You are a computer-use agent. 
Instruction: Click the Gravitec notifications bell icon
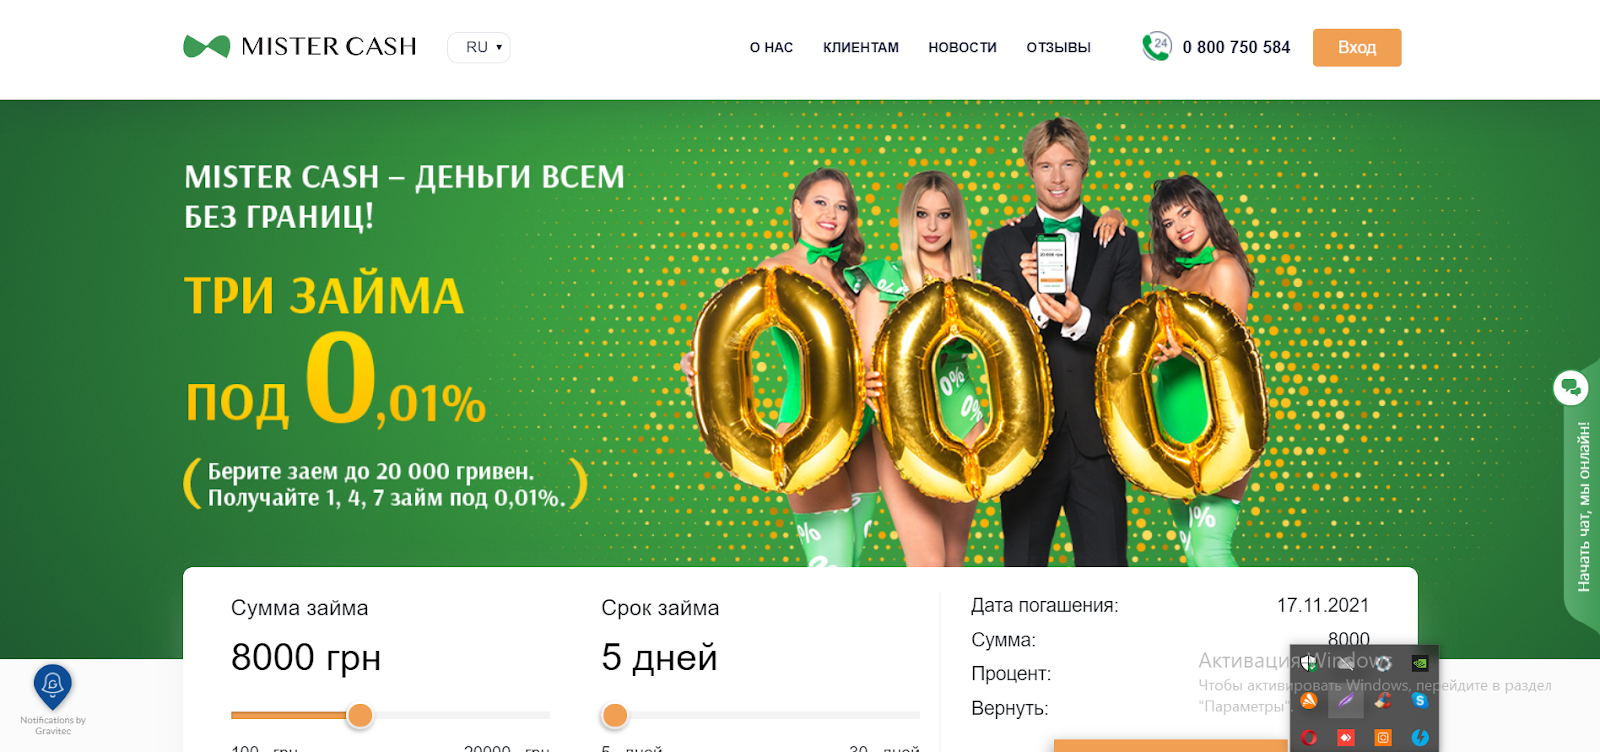tap(53, 686)
